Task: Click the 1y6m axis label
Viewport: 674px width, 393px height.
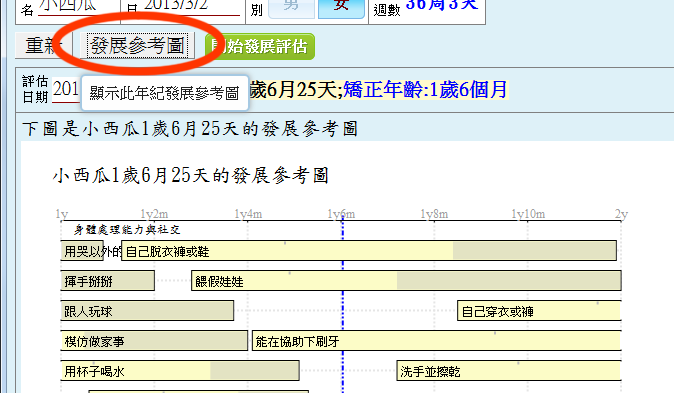Action: (341, 214)
